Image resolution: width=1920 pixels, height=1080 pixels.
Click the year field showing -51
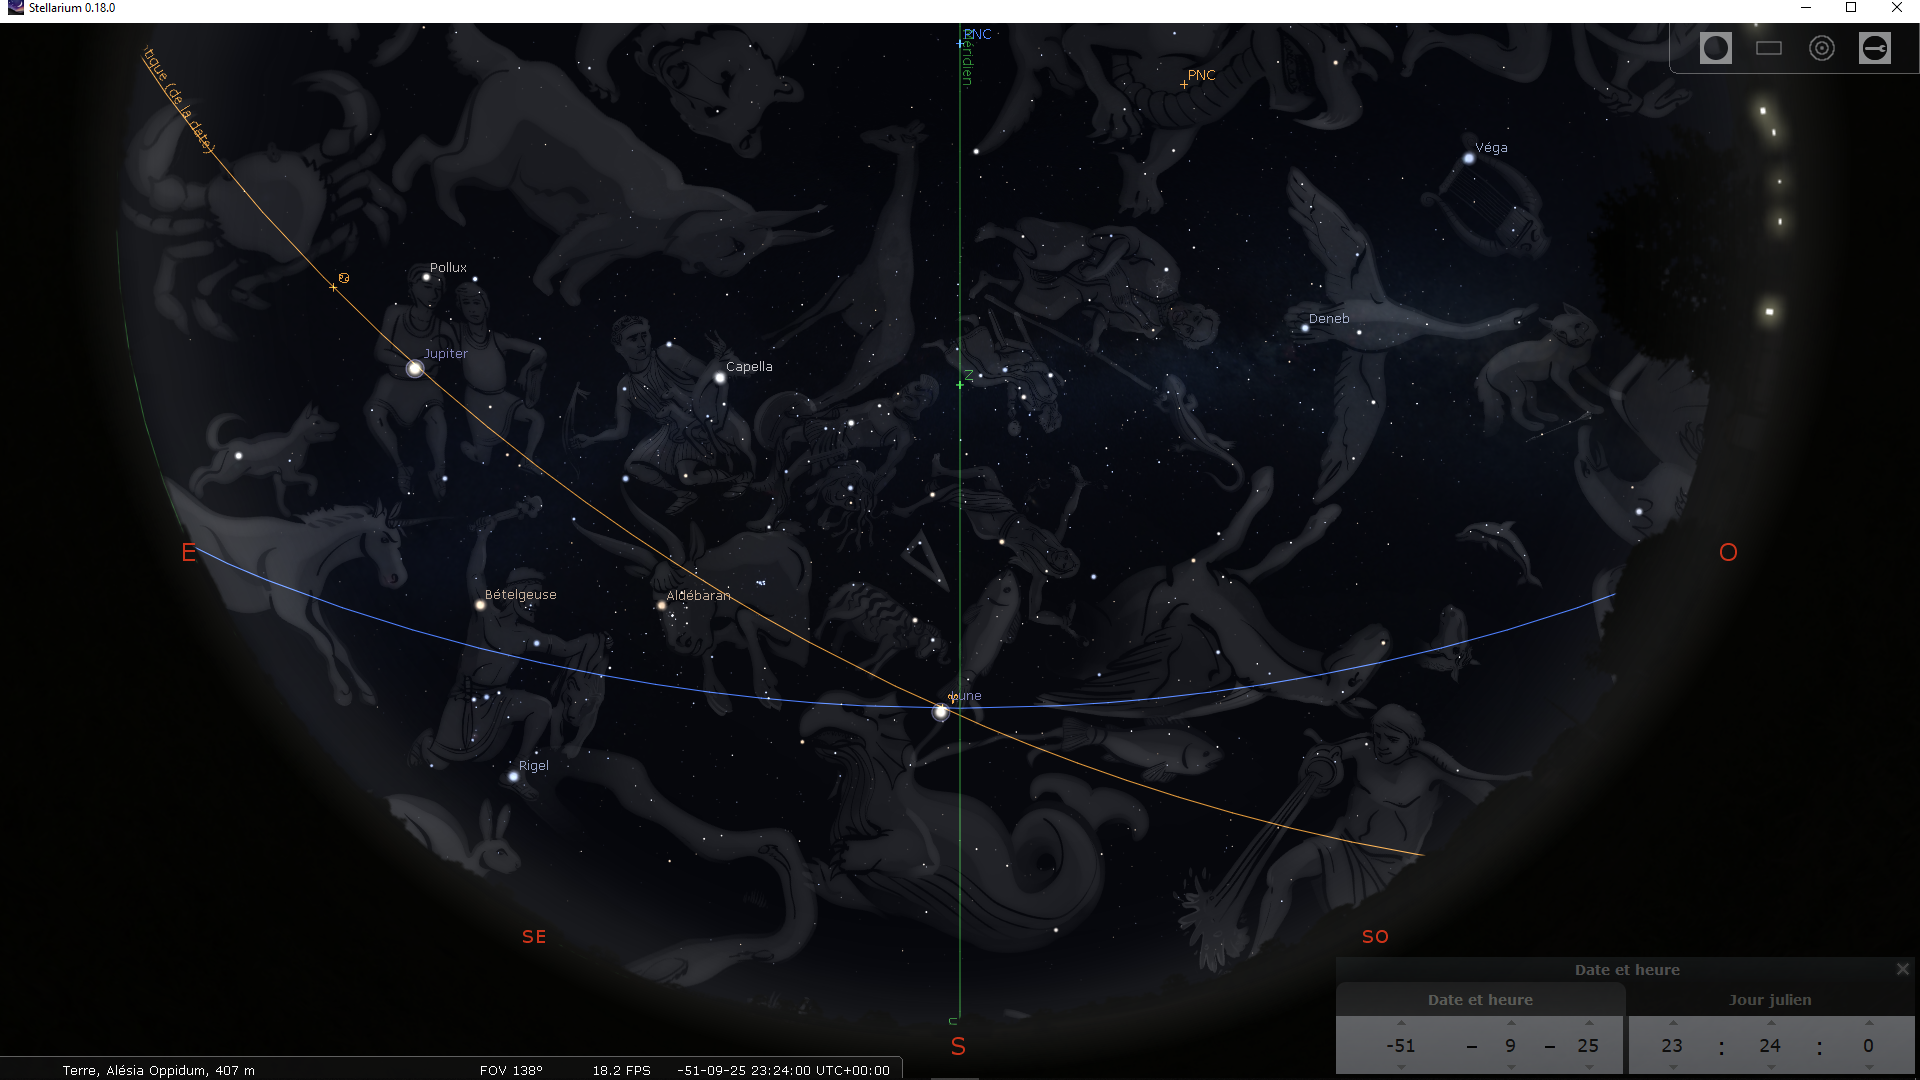coord(1401,1045)
